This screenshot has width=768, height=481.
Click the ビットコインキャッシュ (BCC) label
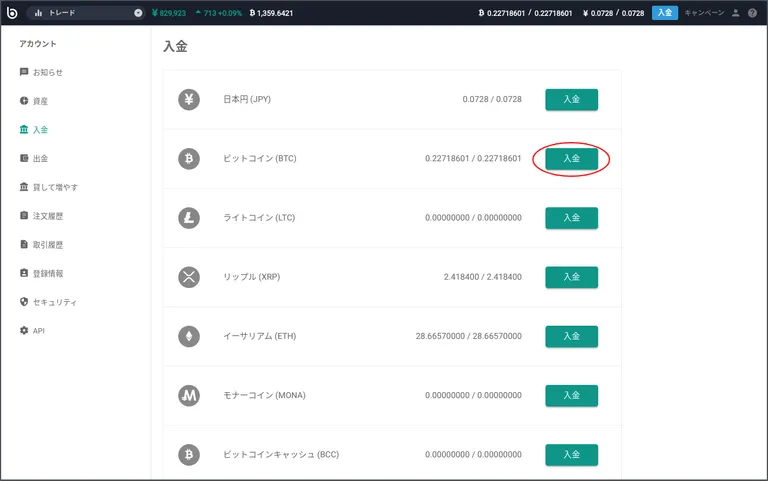(281, 455)
